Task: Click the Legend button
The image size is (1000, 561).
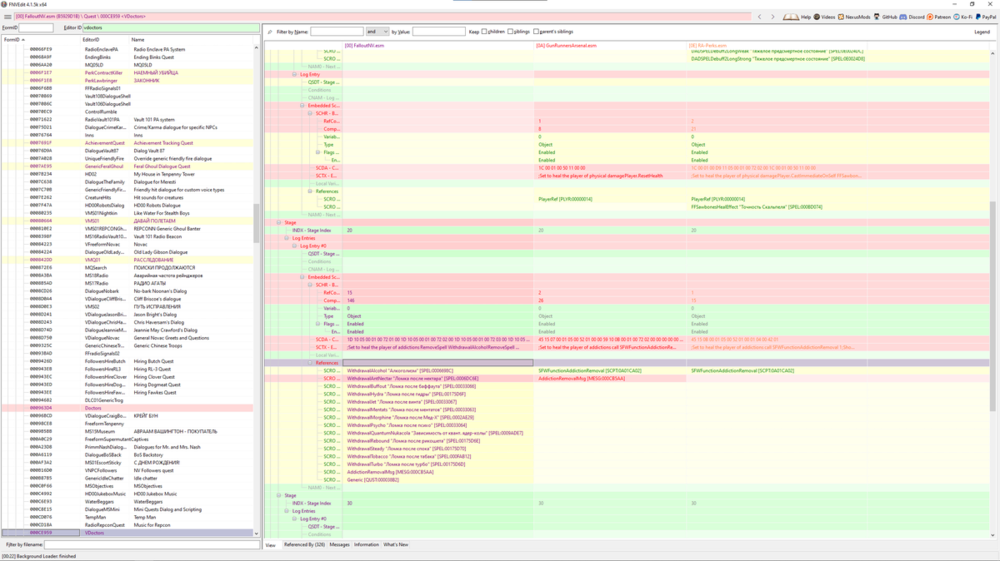Action: point(982,31)
